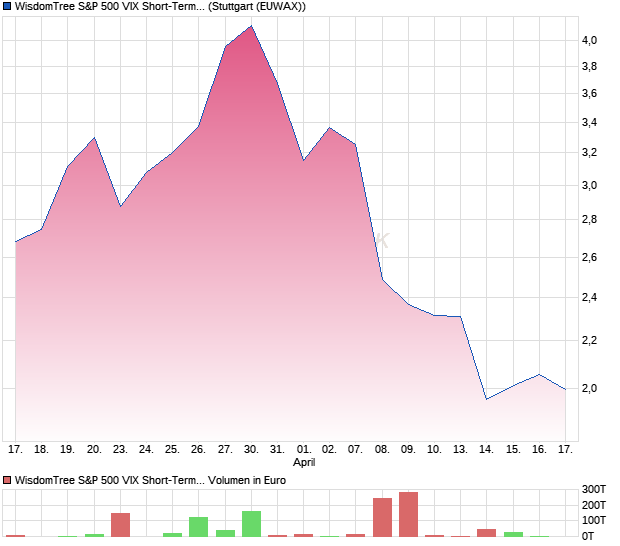Image resolution: width=620 pixels, height=546 pixels.
Task: Click the '3,8' price axis label
Action: 589,66
